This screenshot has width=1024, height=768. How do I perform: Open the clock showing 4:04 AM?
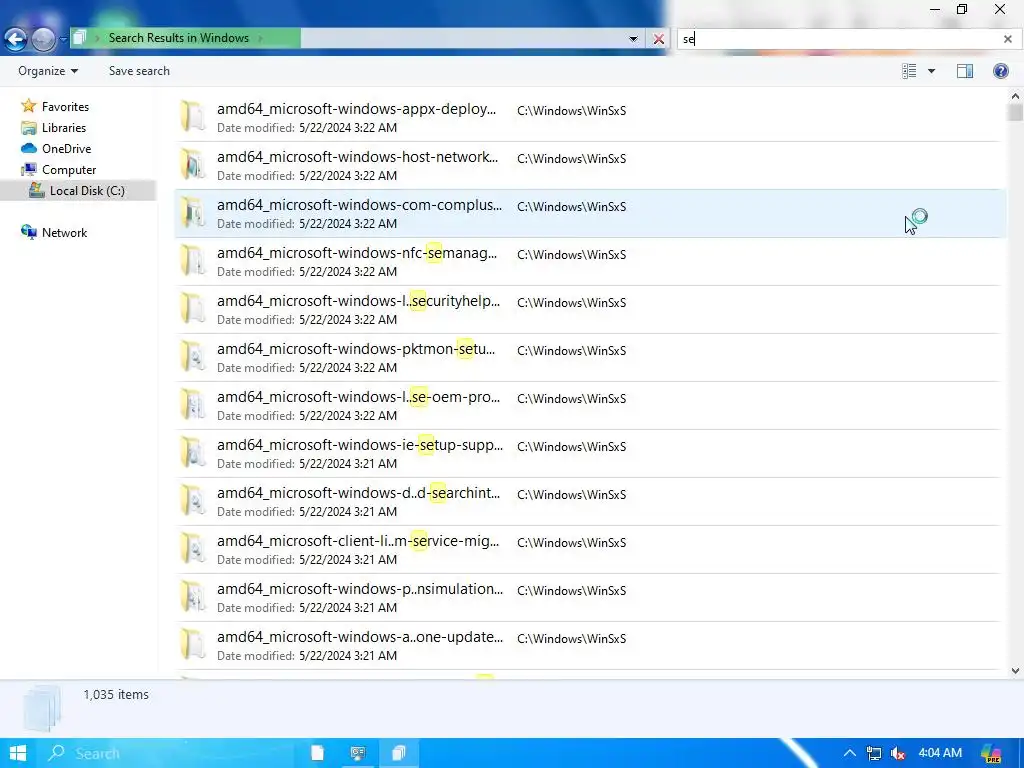pos(940,753)
